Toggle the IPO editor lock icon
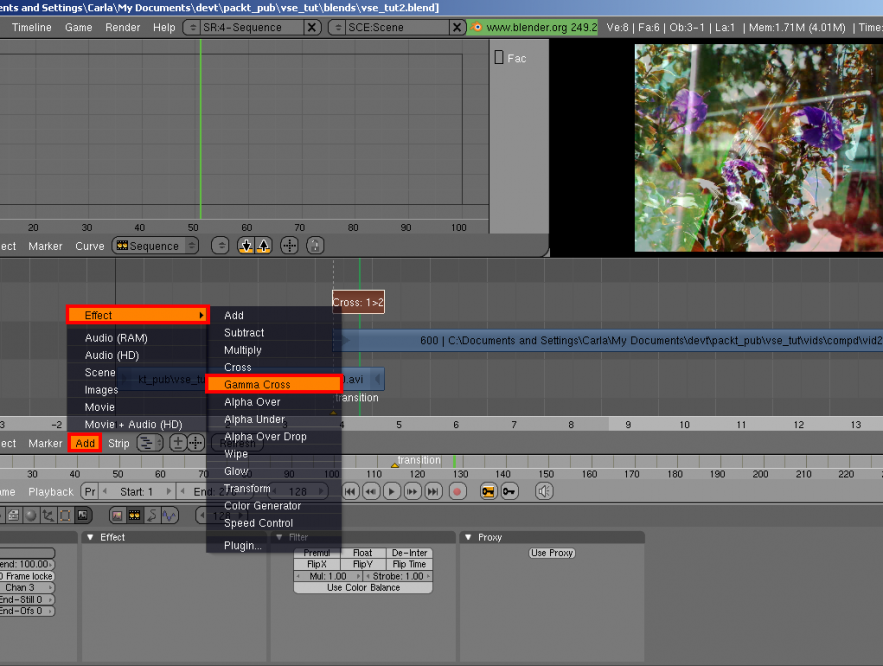This screenshot has height=666, width=883. (315, 245)
